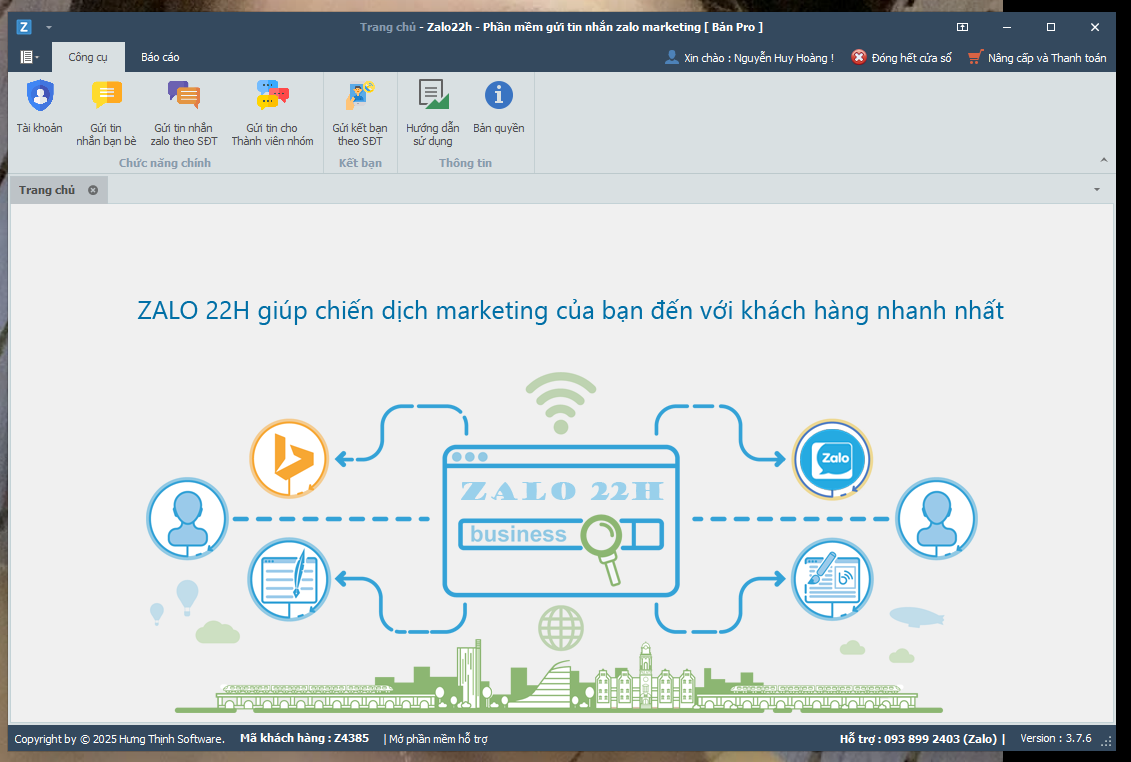This screenshot has width=1131, height=762.
Task: Open the tab list dropdown arrow
Action: point(1097,190)
